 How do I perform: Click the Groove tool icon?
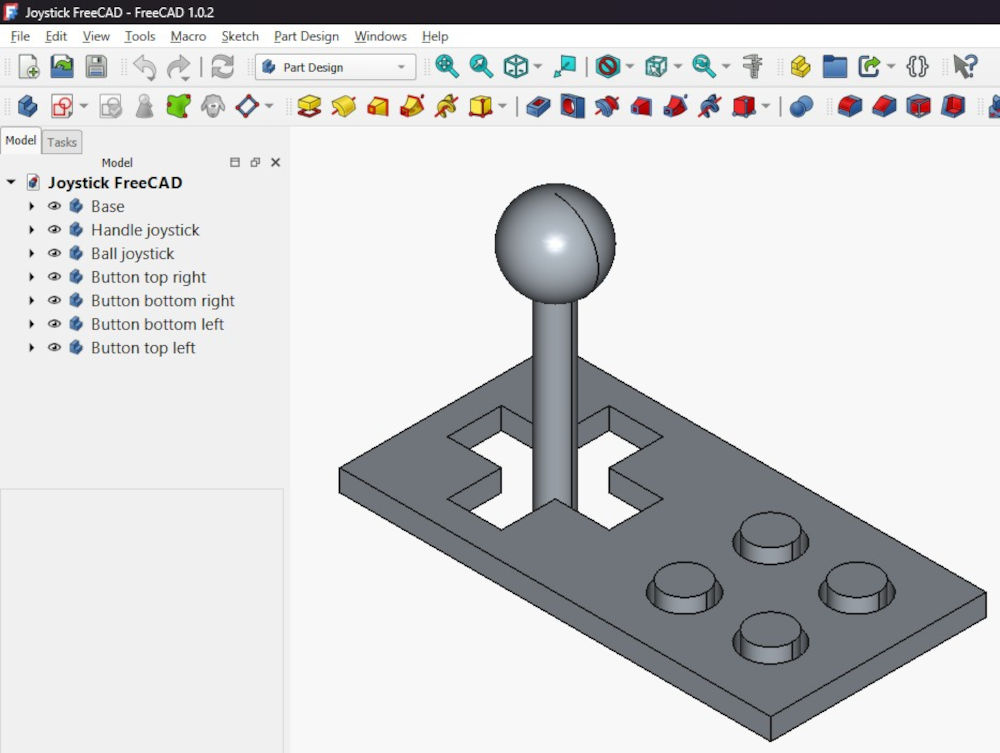tap(607, 106)
